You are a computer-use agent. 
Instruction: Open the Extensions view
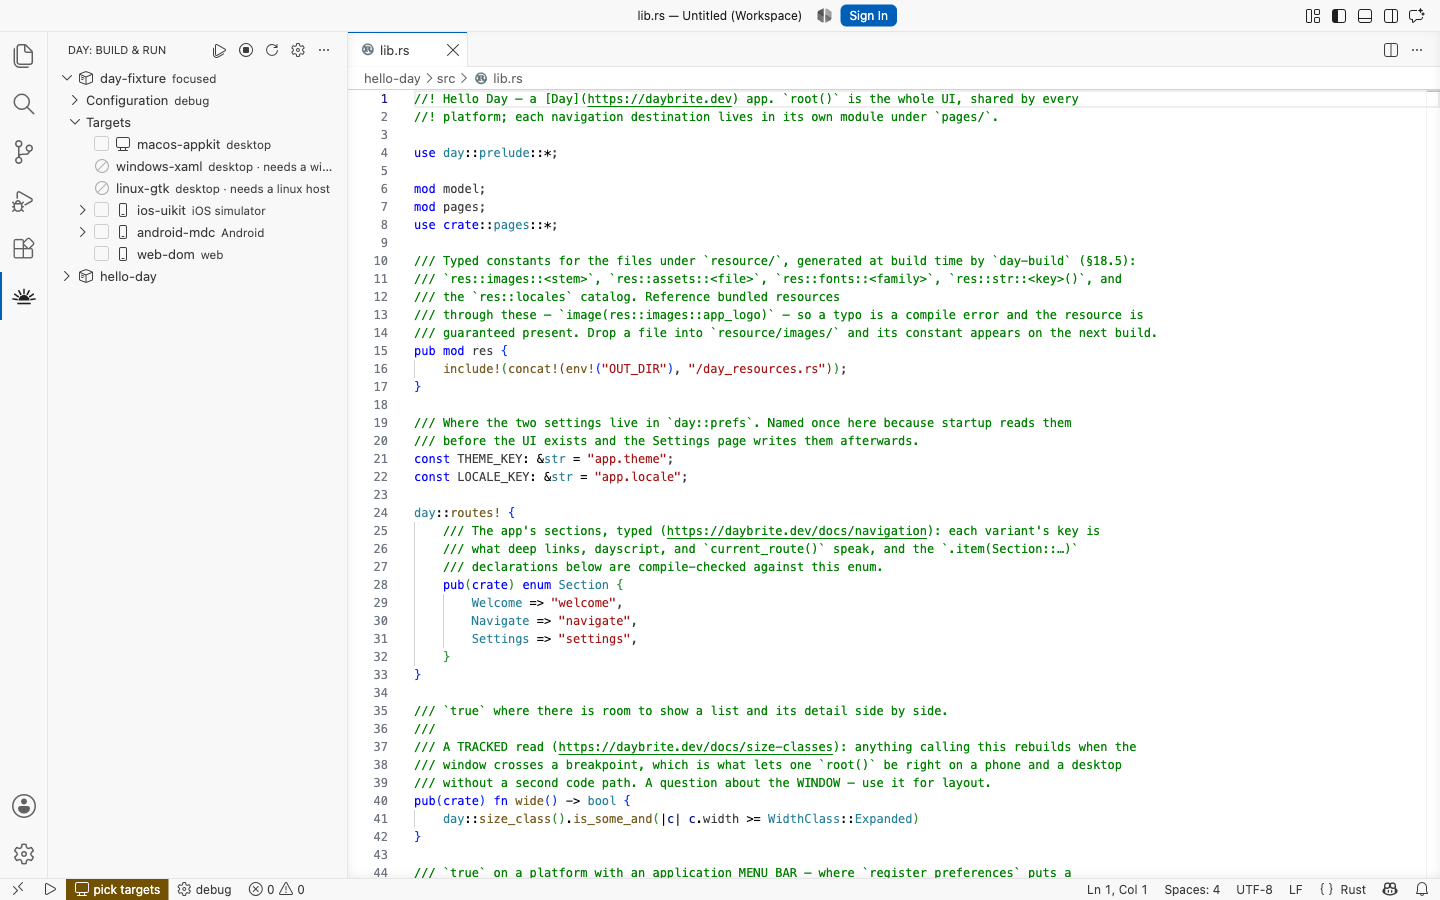point(24,248)
